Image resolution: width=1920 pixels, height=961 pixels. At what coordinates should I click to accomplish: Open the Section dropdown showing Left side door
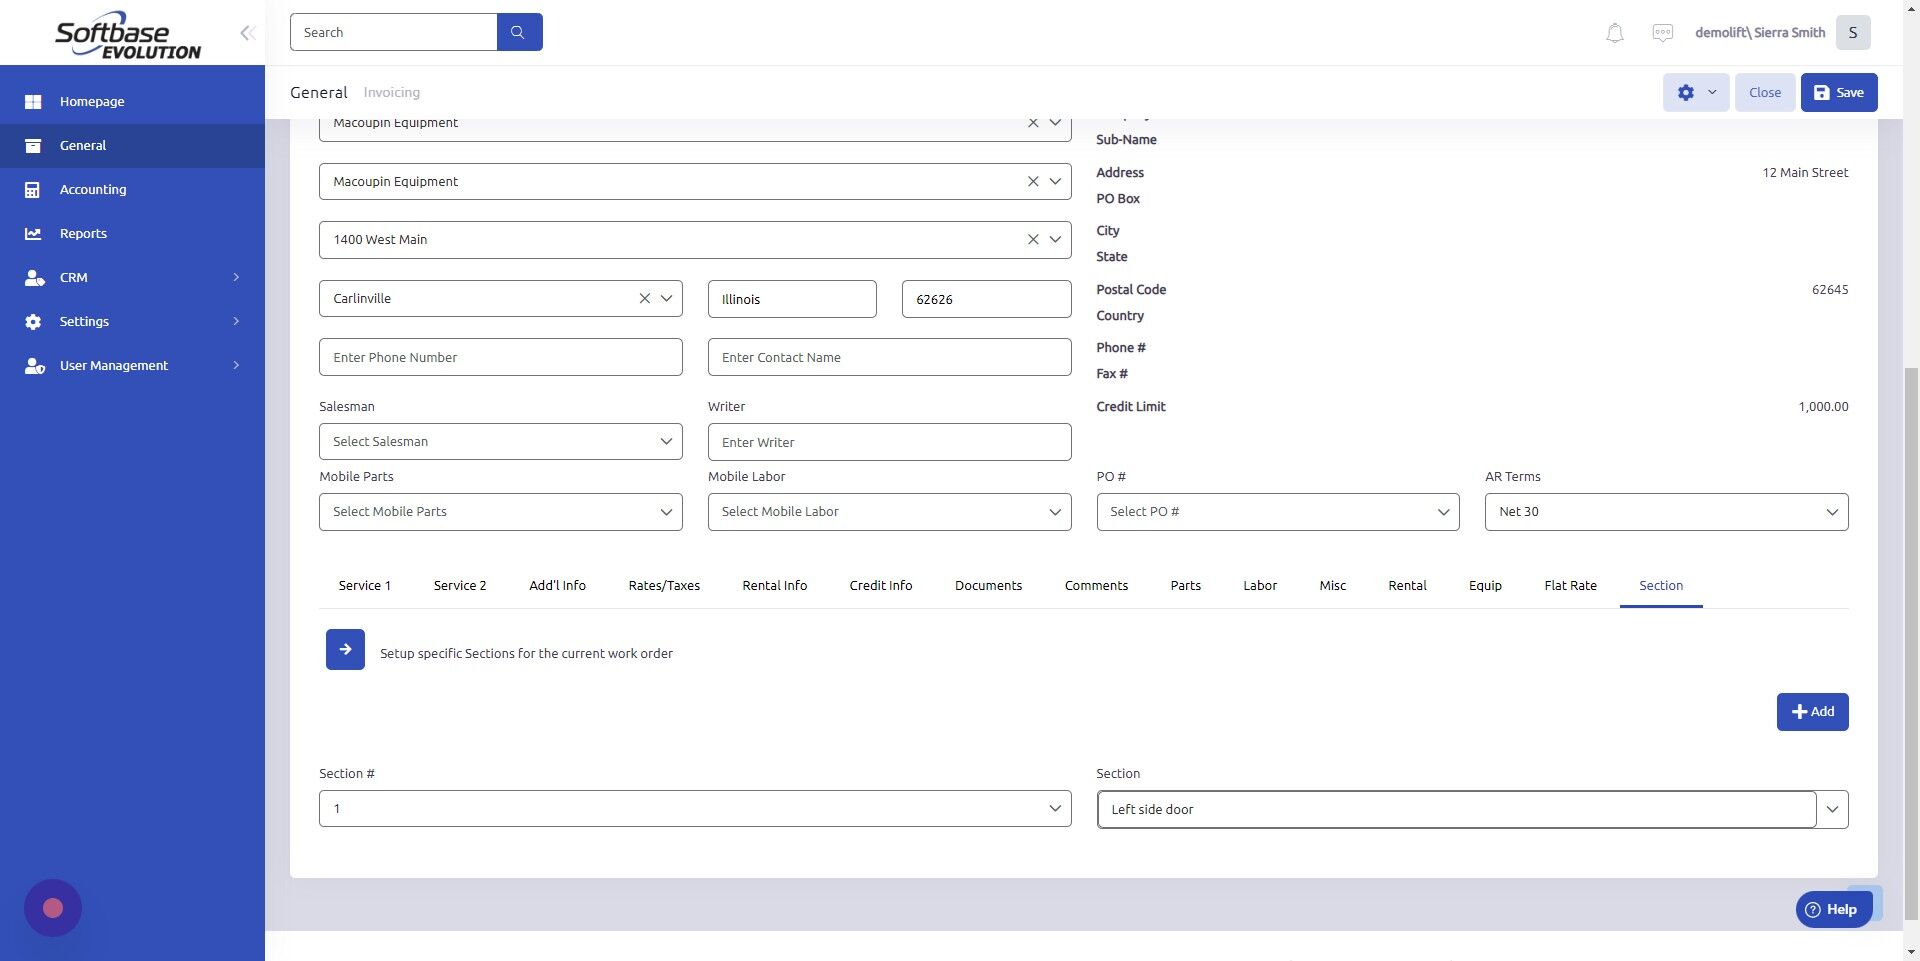[1833, 809]
